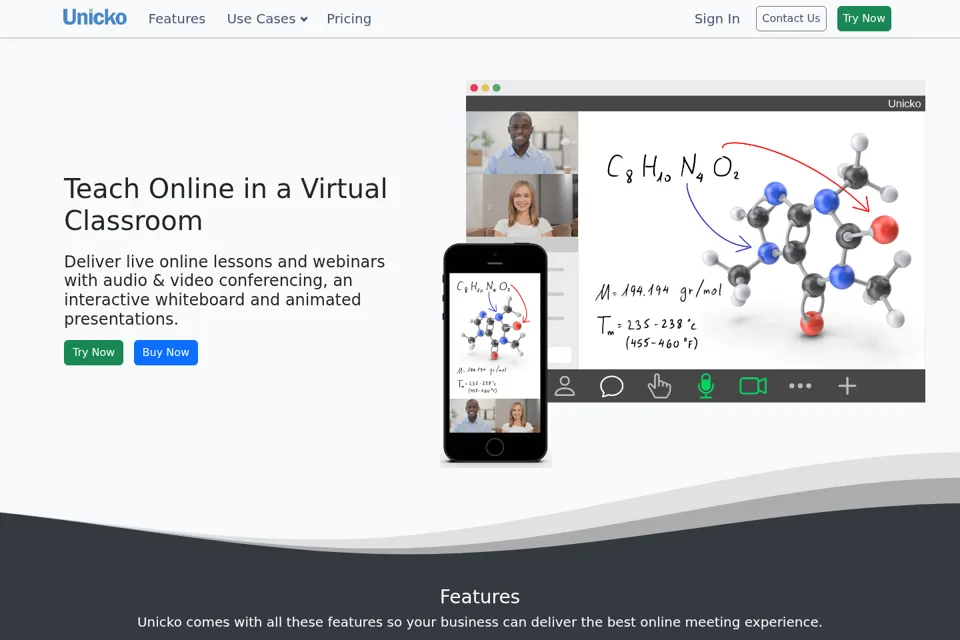960x640 pixels.
Task: Click the Features section heading
Action: pos(480,597)
